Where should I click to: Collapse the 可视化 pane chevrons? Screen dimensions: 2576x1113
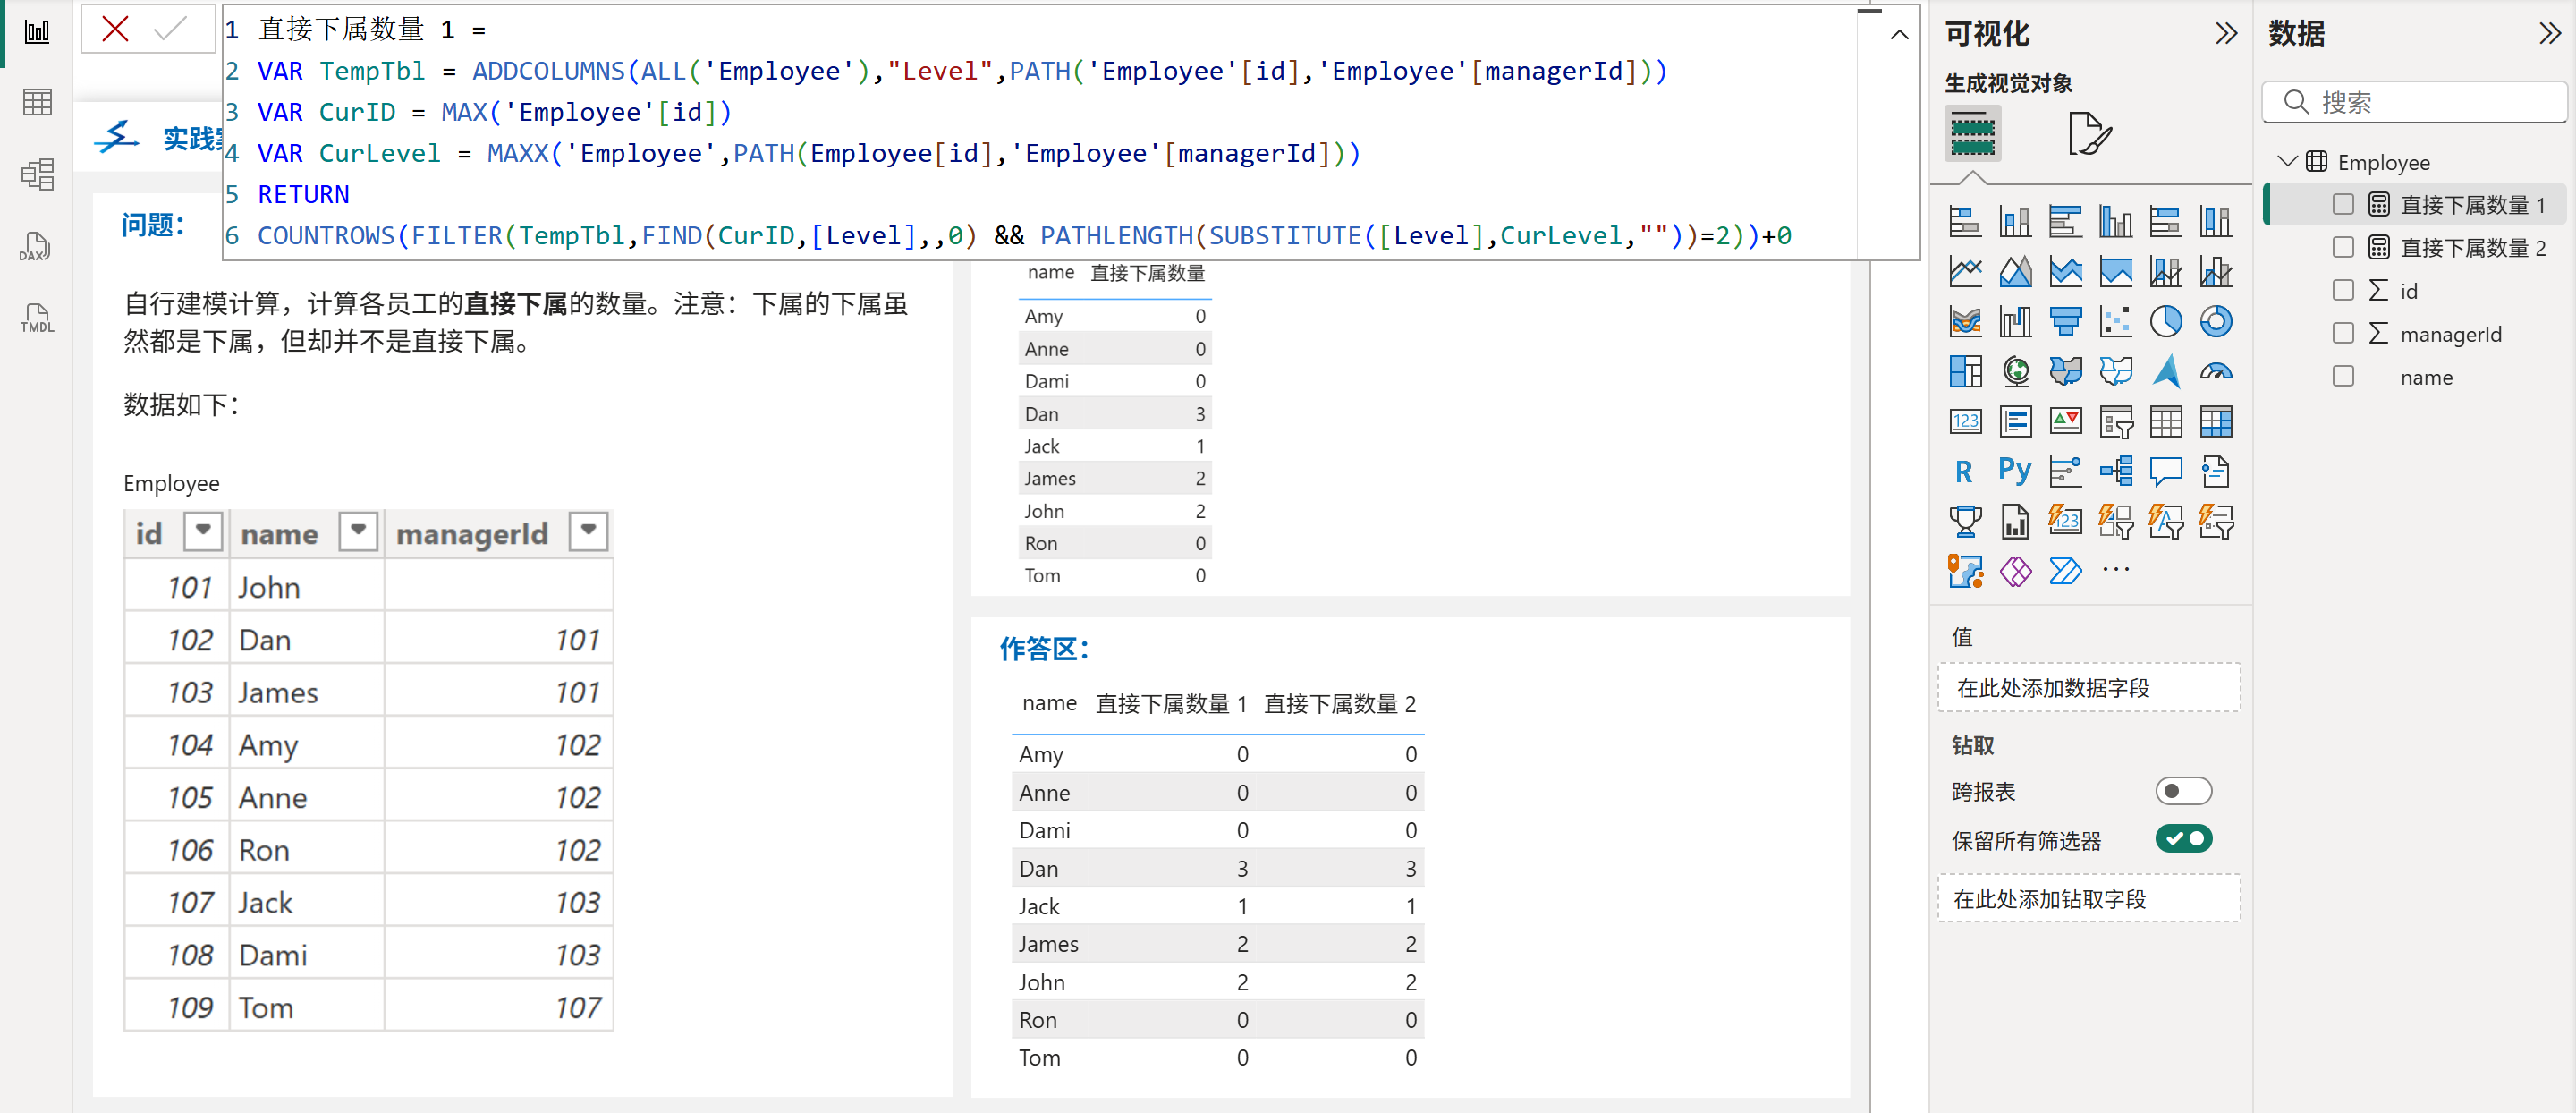(2226, 34)
